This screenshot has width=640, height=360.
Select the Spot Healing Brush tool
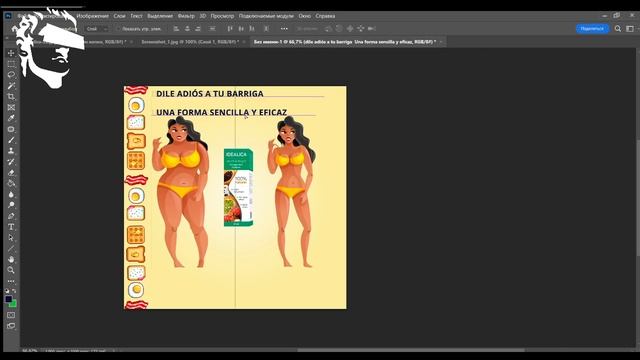coord(11,129)
